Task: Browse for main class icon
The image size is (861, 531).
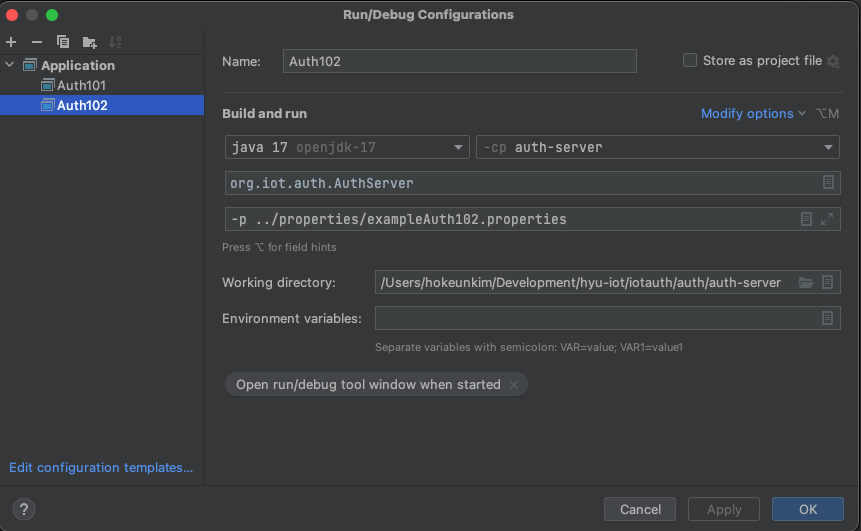Action: 828,182
